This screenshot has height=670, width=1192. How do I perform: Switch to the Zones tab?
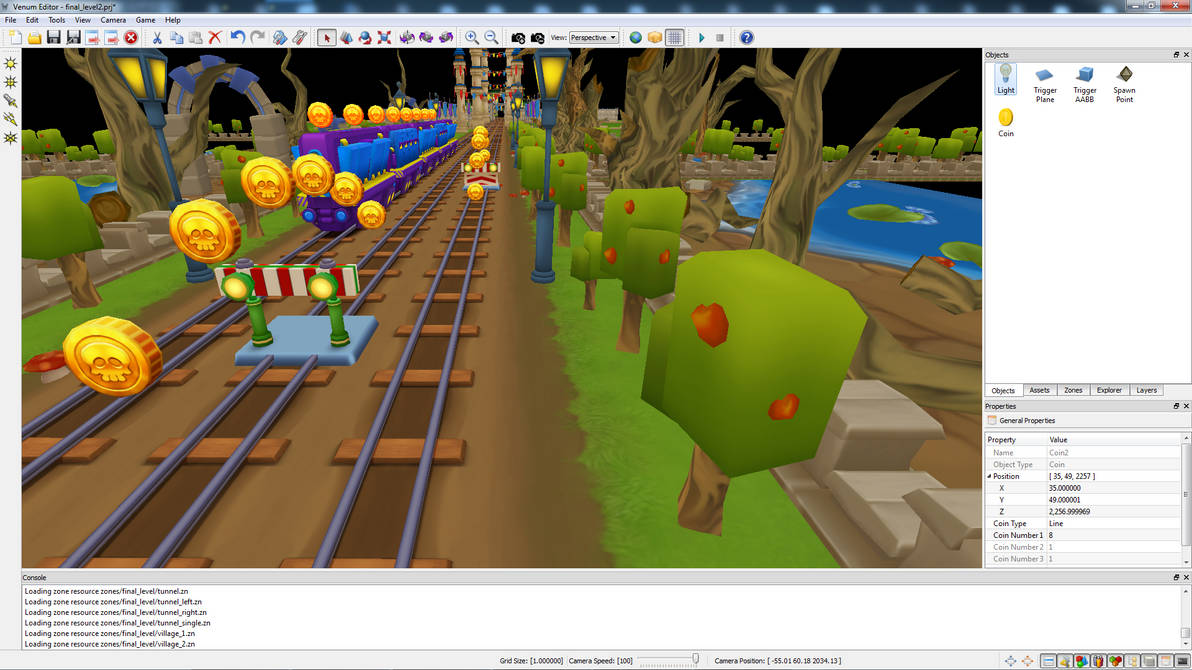coord(1073,390)
